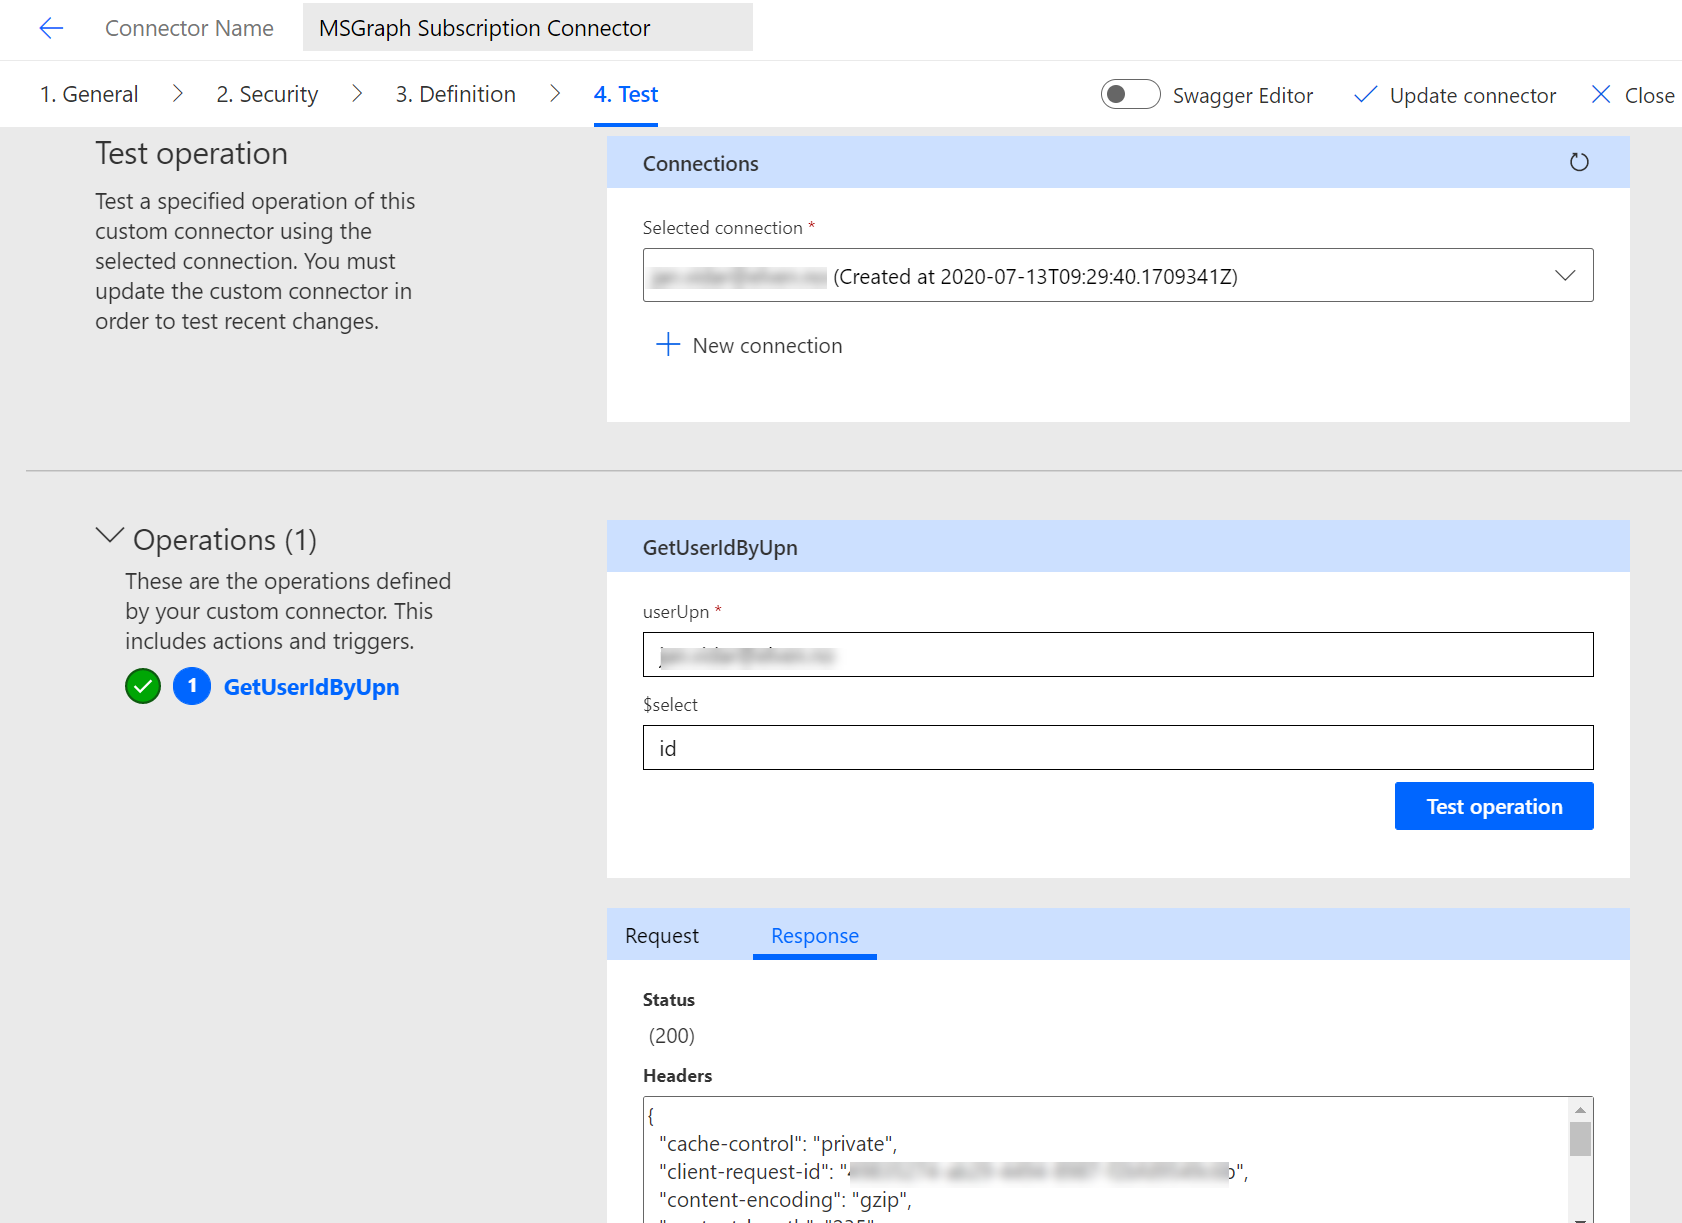Open the GetUserIdByUpn operation link
The image size is (1682, 1223).
[x=311, y=687]
